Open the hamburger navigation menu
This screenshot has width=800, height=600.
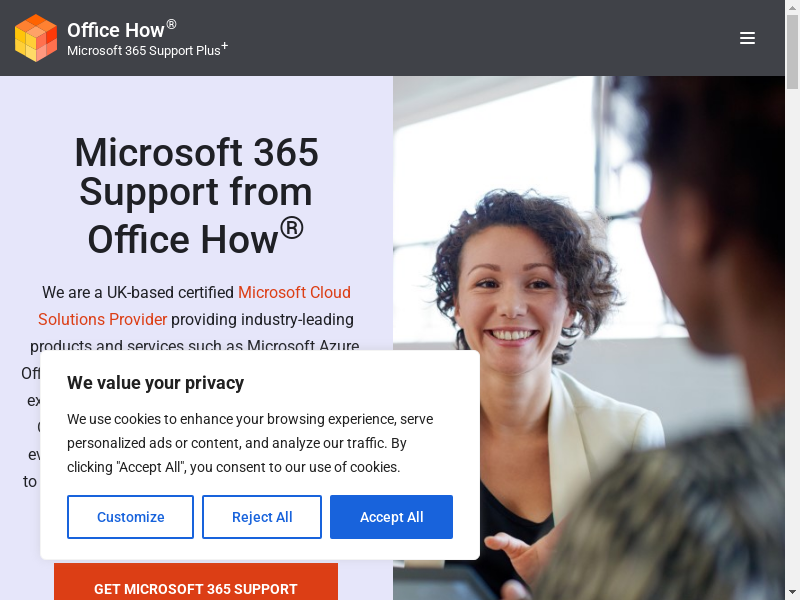tap(747, 38)
